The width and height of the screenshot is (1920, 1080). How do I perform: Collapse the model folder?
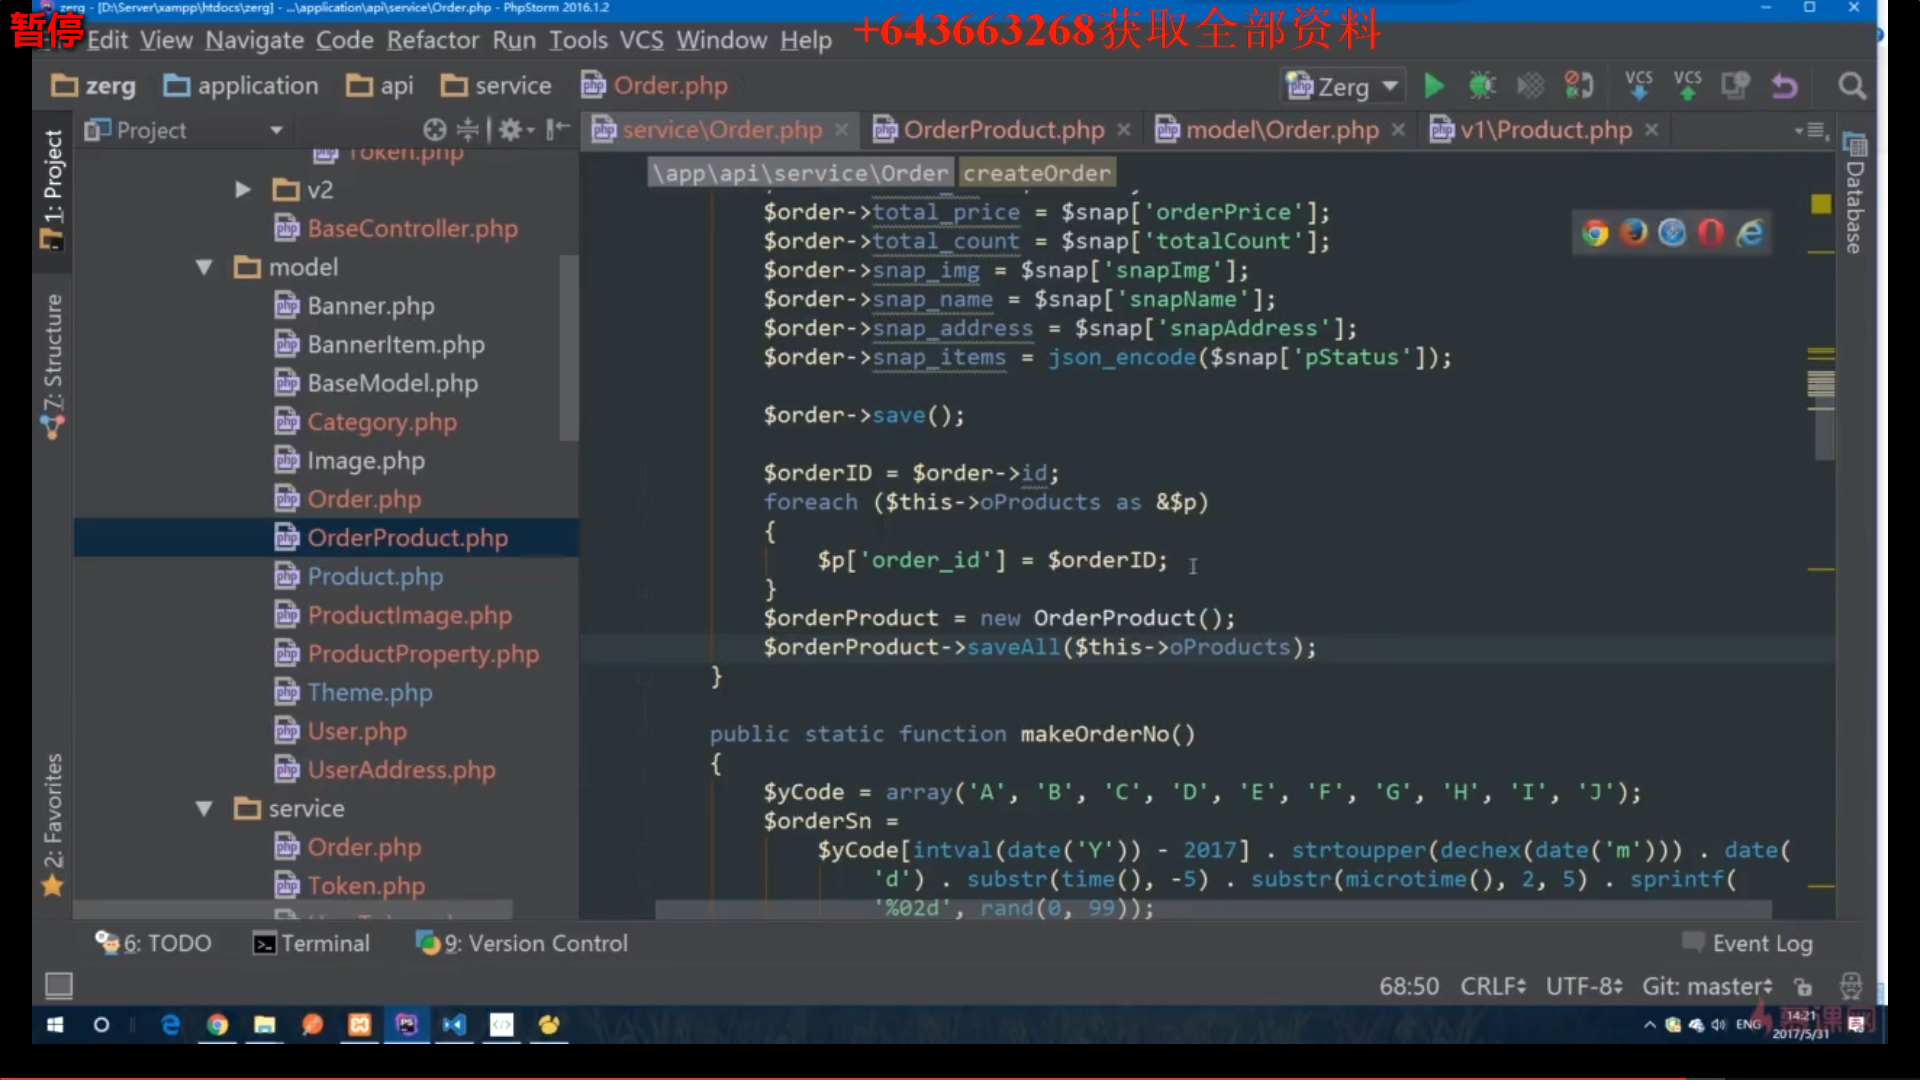[204, 267]
